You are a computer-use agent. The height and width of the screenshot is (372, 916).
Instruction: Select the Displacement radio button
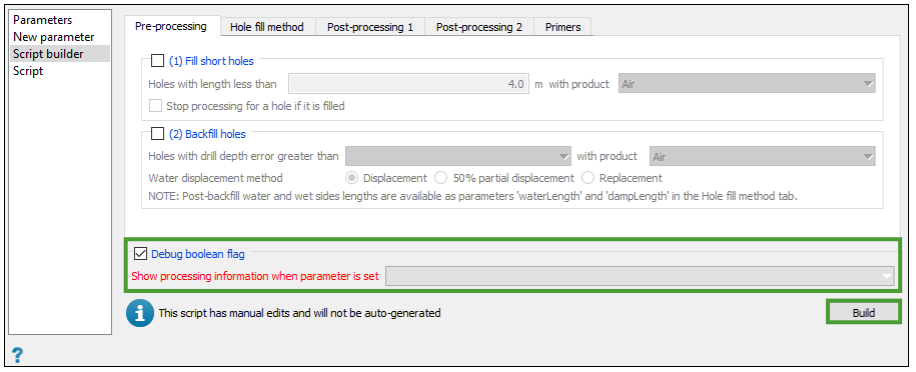(x=351, y=178)
